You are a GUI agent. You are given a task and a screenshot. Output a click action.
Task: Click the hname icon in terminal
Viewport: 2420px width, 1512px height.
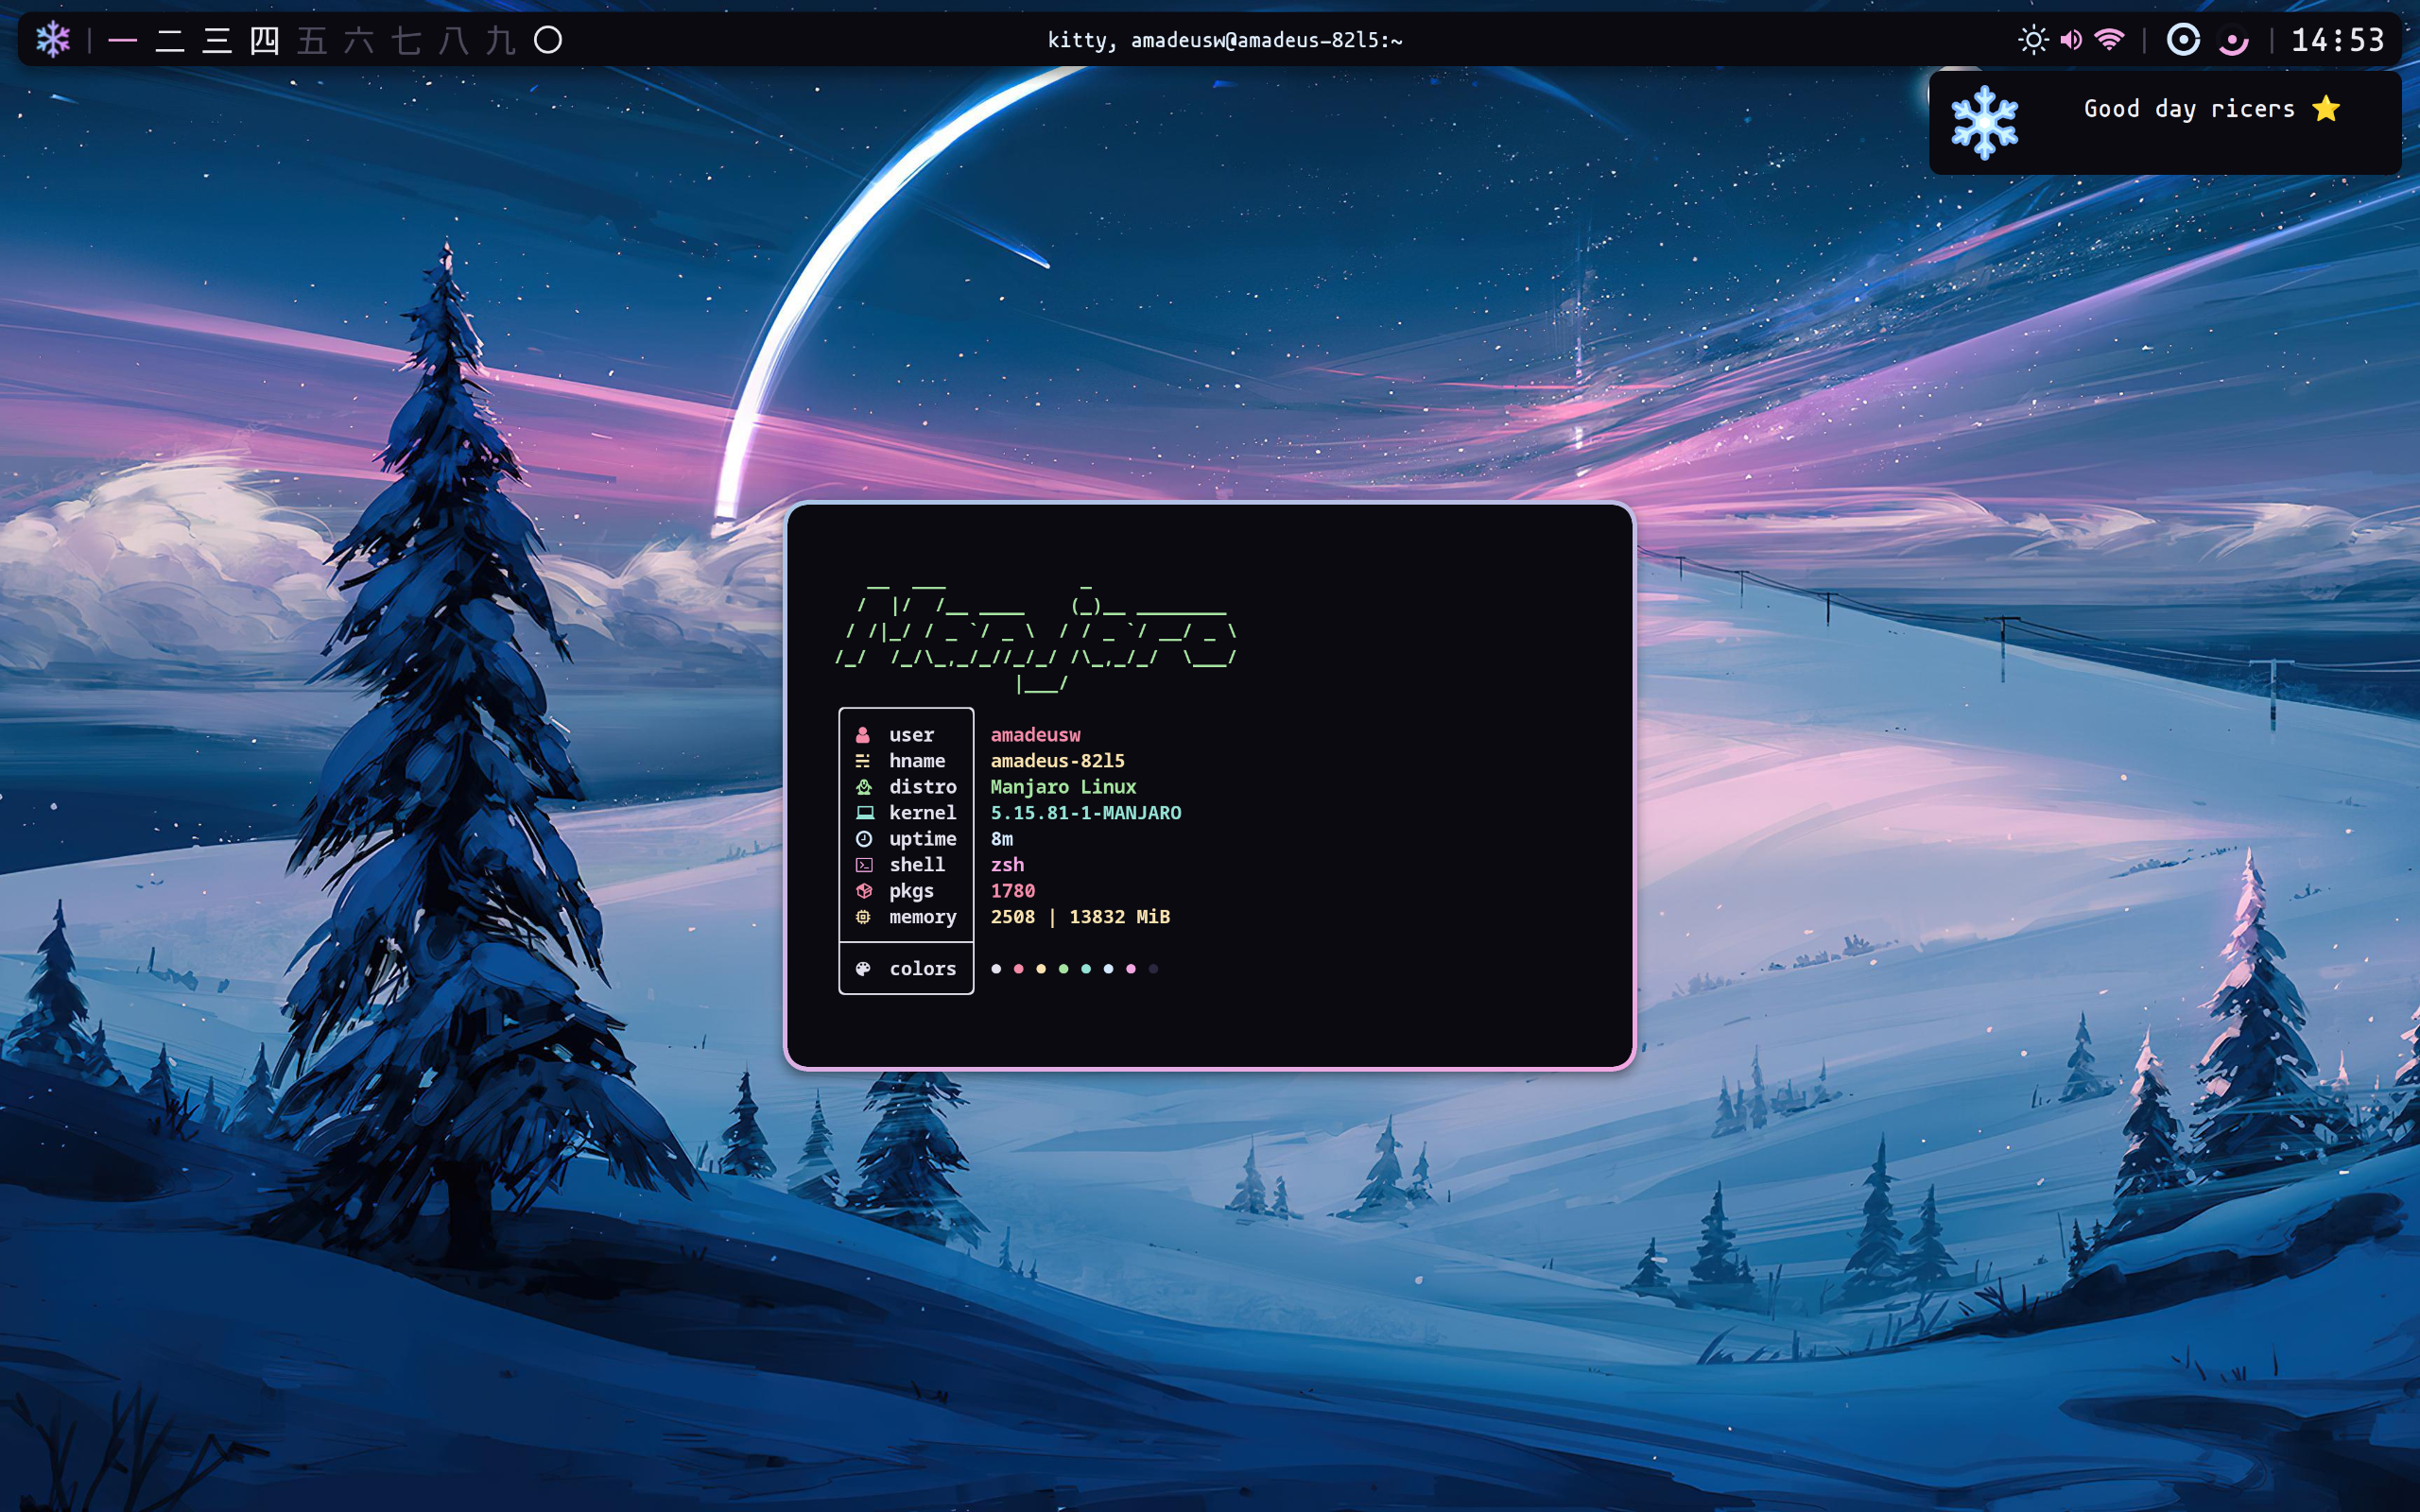[x=863, y=761]
